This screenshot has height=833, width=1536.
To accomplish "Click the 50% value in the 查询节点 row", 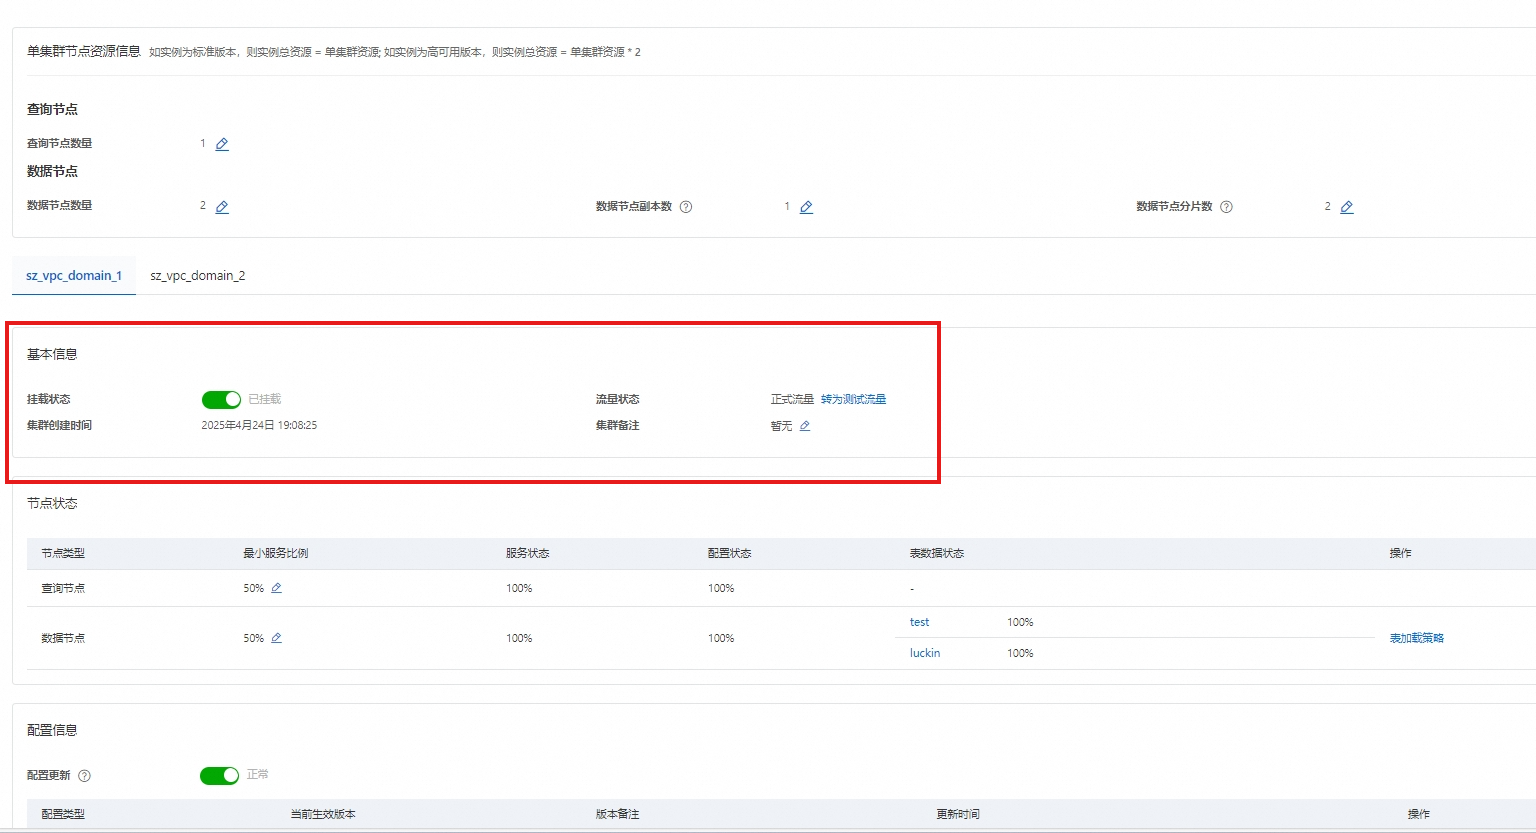I will point(254,588).
